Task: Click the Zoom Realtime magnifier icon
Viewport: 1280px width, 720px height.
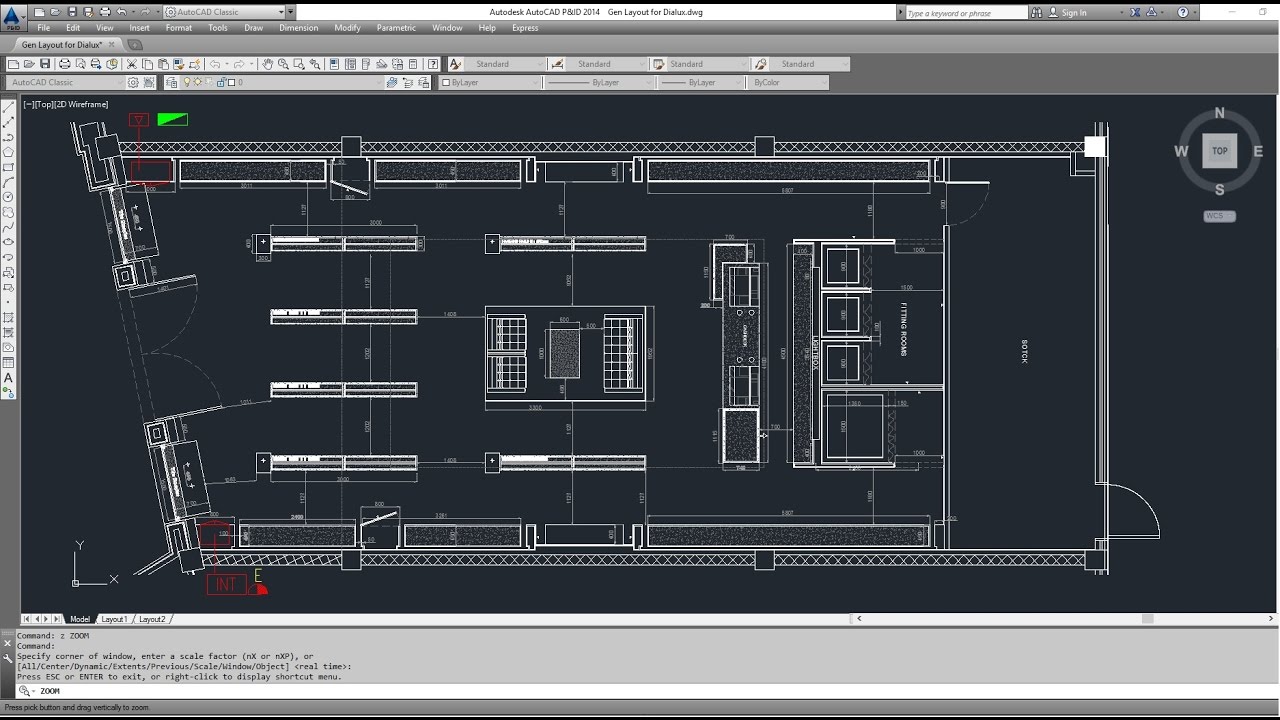Action: click(284, 64)
